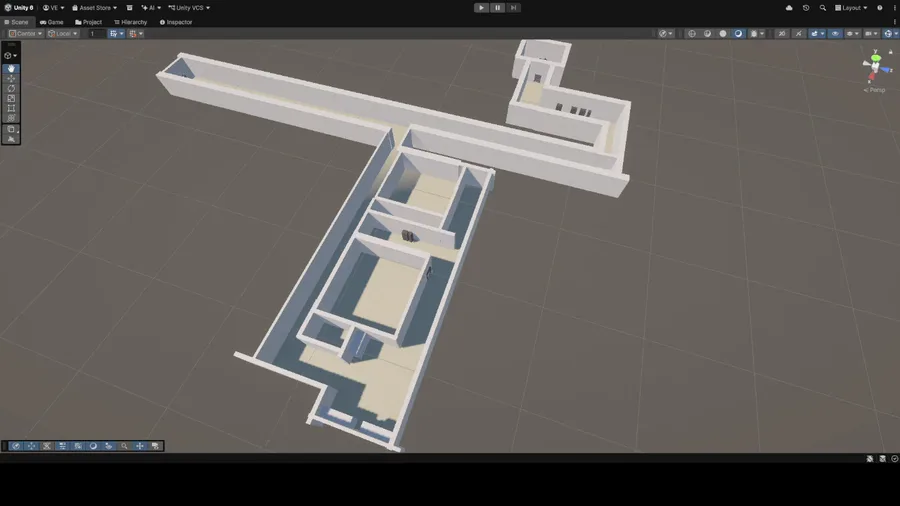
Task: Click the last icon in bottom overlay toolbar
Action: [155, 446]
